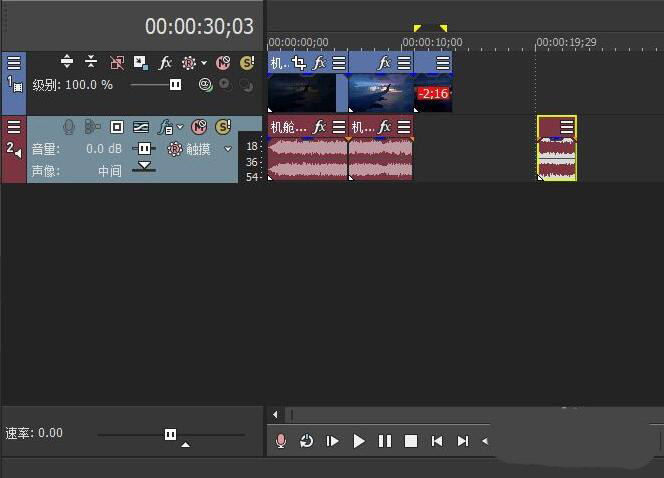Open Pan/Crop on the first video clip
The height and width of the screenshot is (478, 664).
pyautogui.click(x=299, y=63)
